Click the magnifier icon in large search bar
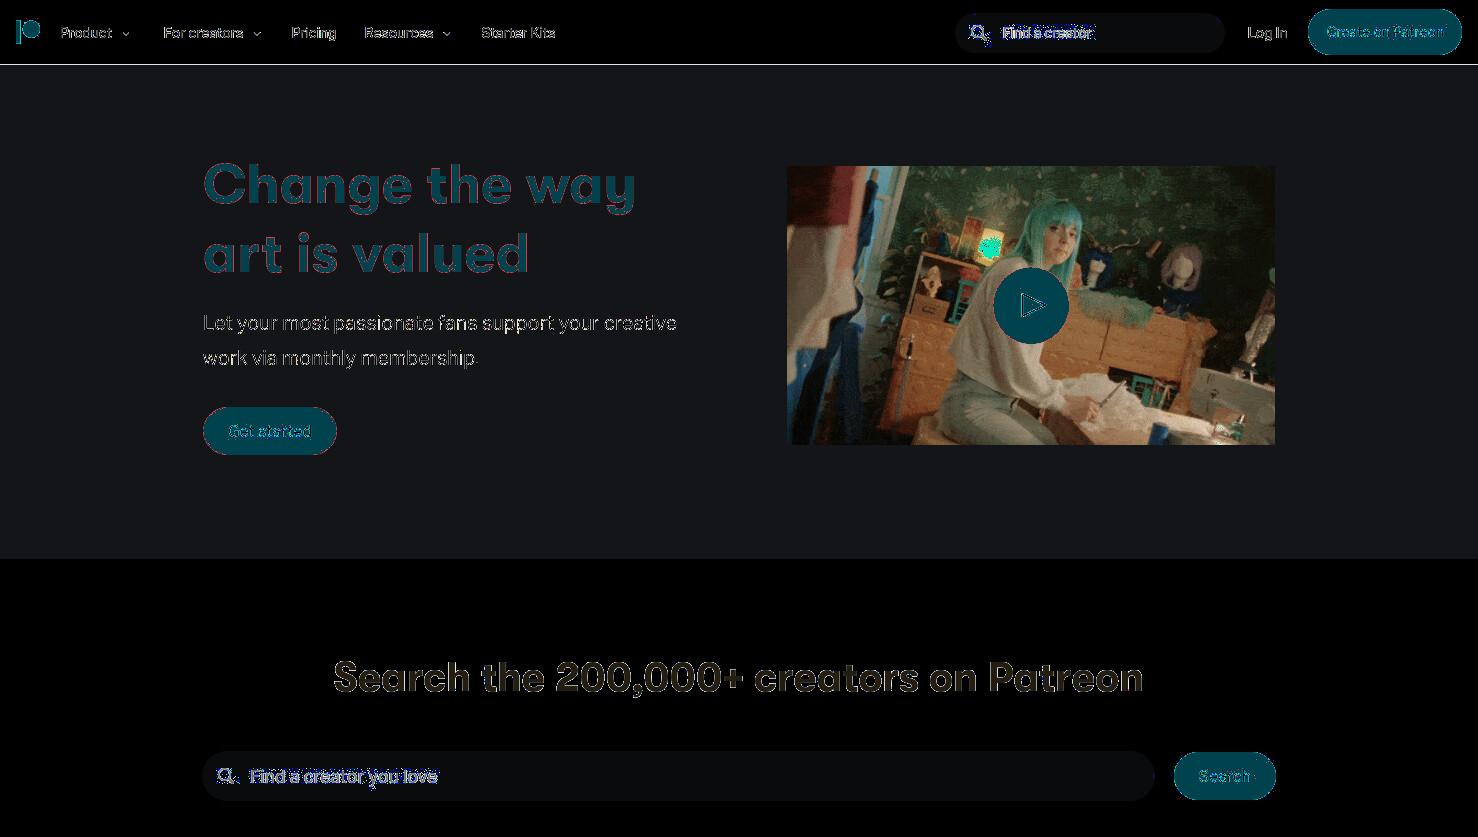 (227, 776)
